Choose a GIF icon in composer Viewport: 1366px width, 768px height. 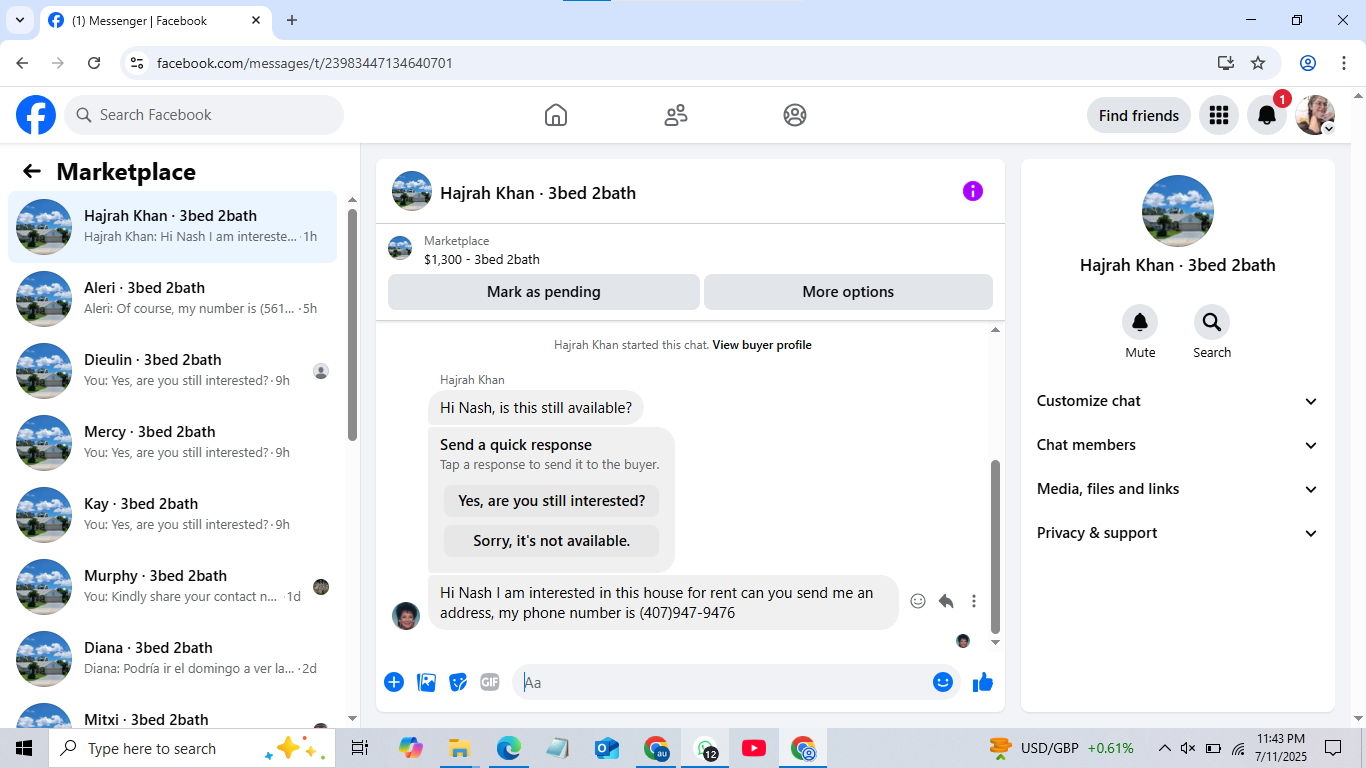click(490, 682)
